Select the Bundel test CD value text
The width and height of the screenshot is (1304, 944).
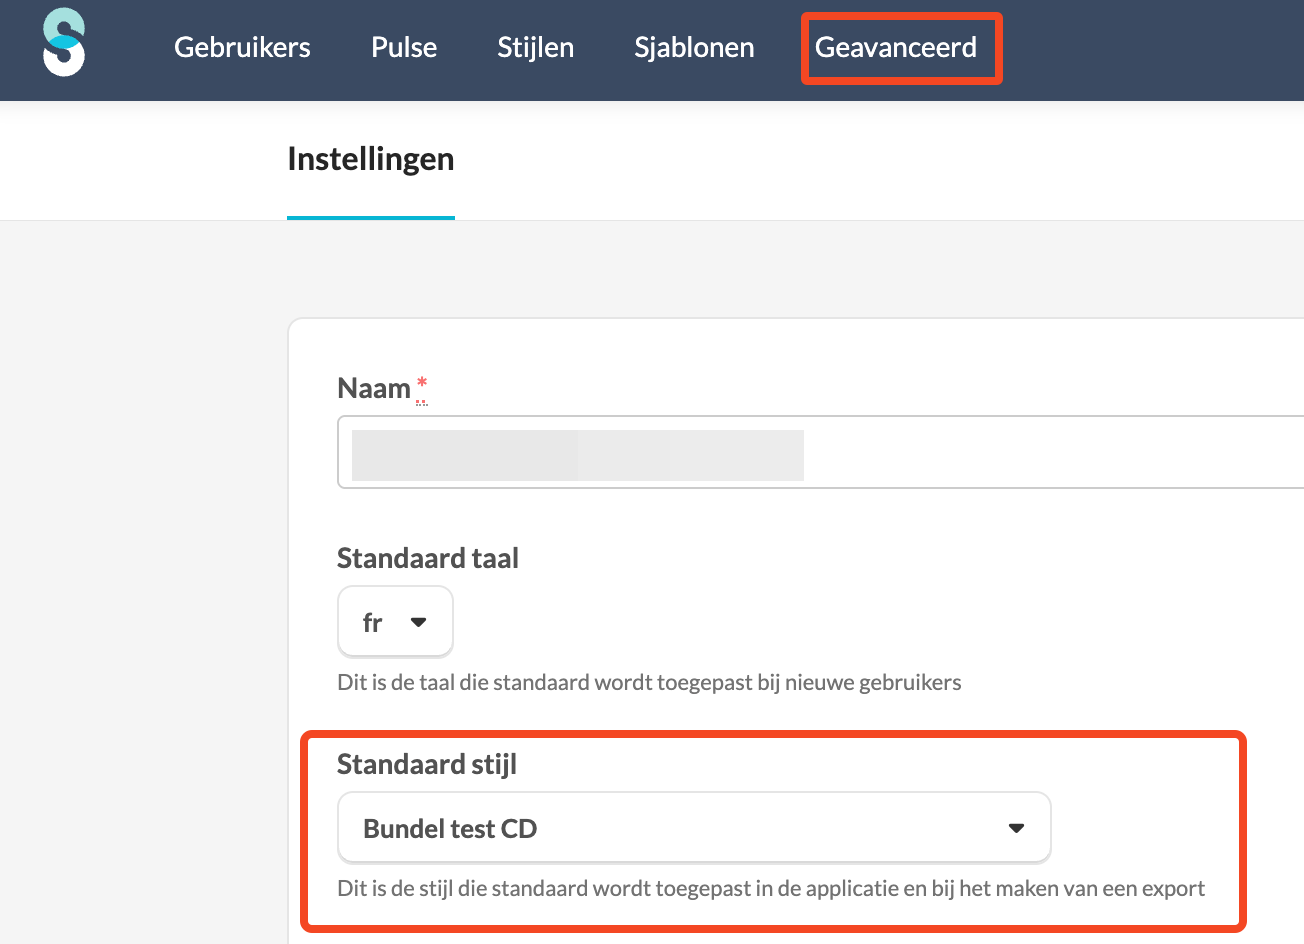pyautogui.click(x=450, y=829)
